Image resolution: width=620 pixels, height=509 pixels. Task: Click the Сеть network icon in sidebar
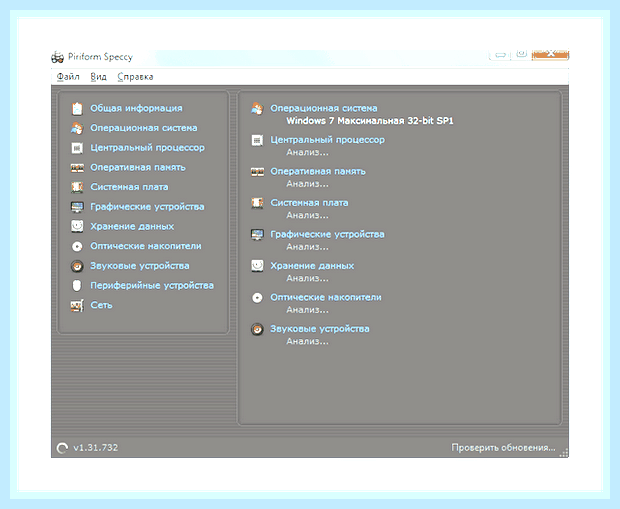point(77,305)
